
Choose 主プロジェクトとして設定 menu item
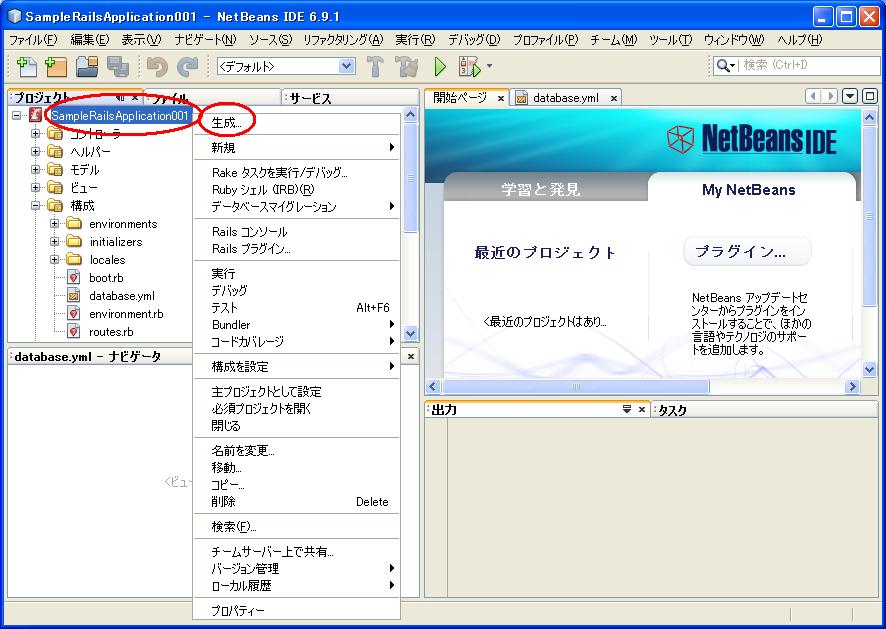[x=297, y=392]
